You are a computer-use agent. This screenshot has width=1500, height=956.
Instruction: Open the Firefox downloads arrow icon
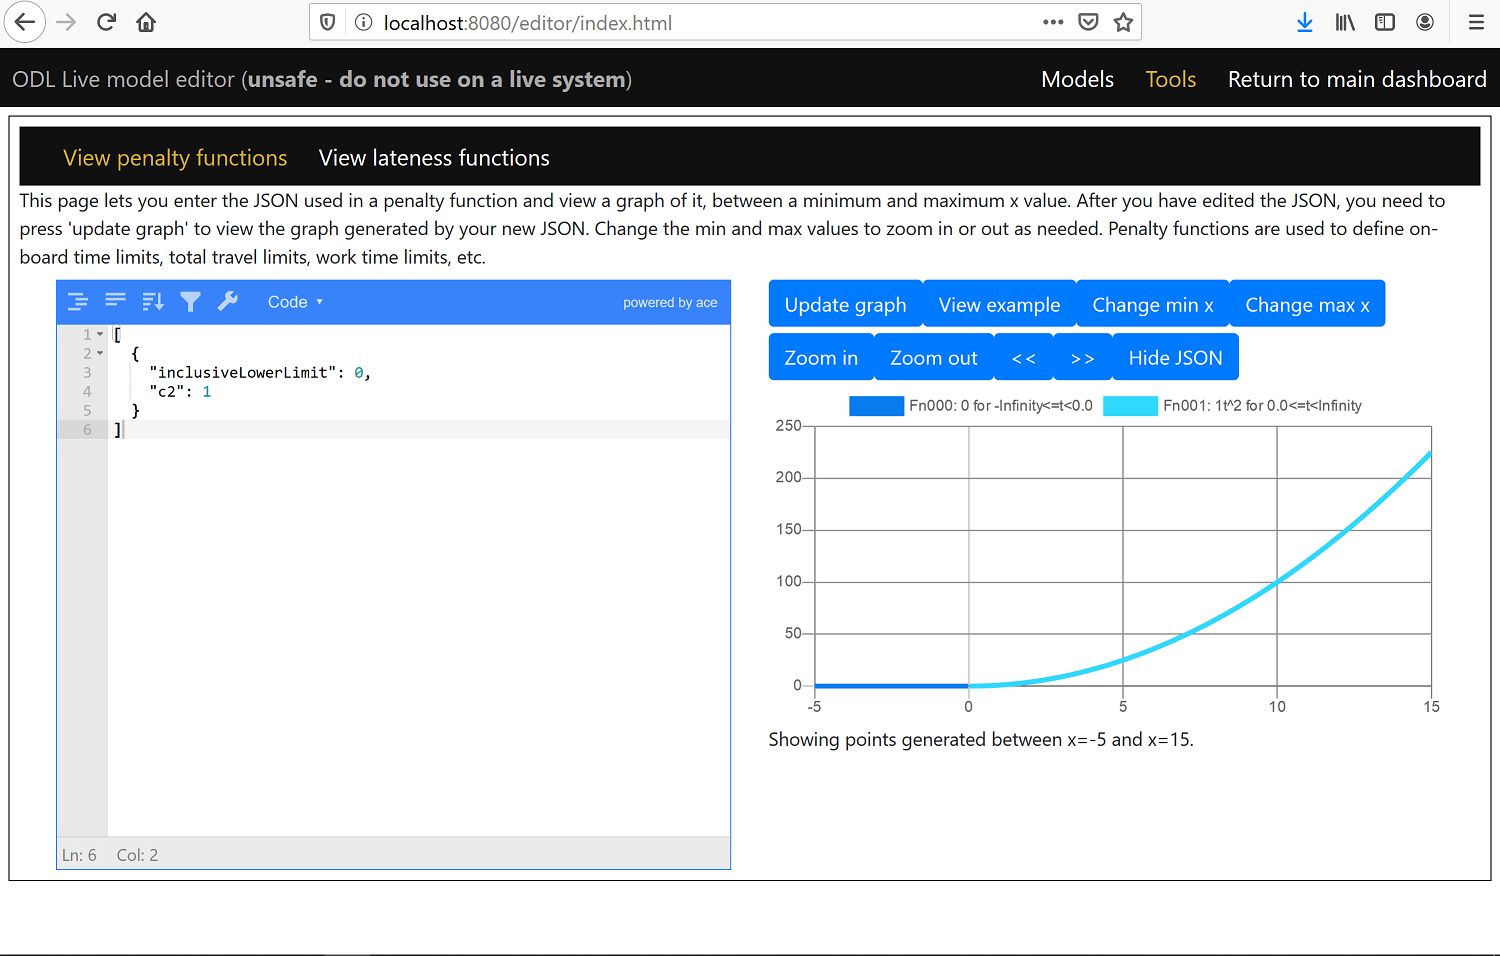click(1304, 22)
